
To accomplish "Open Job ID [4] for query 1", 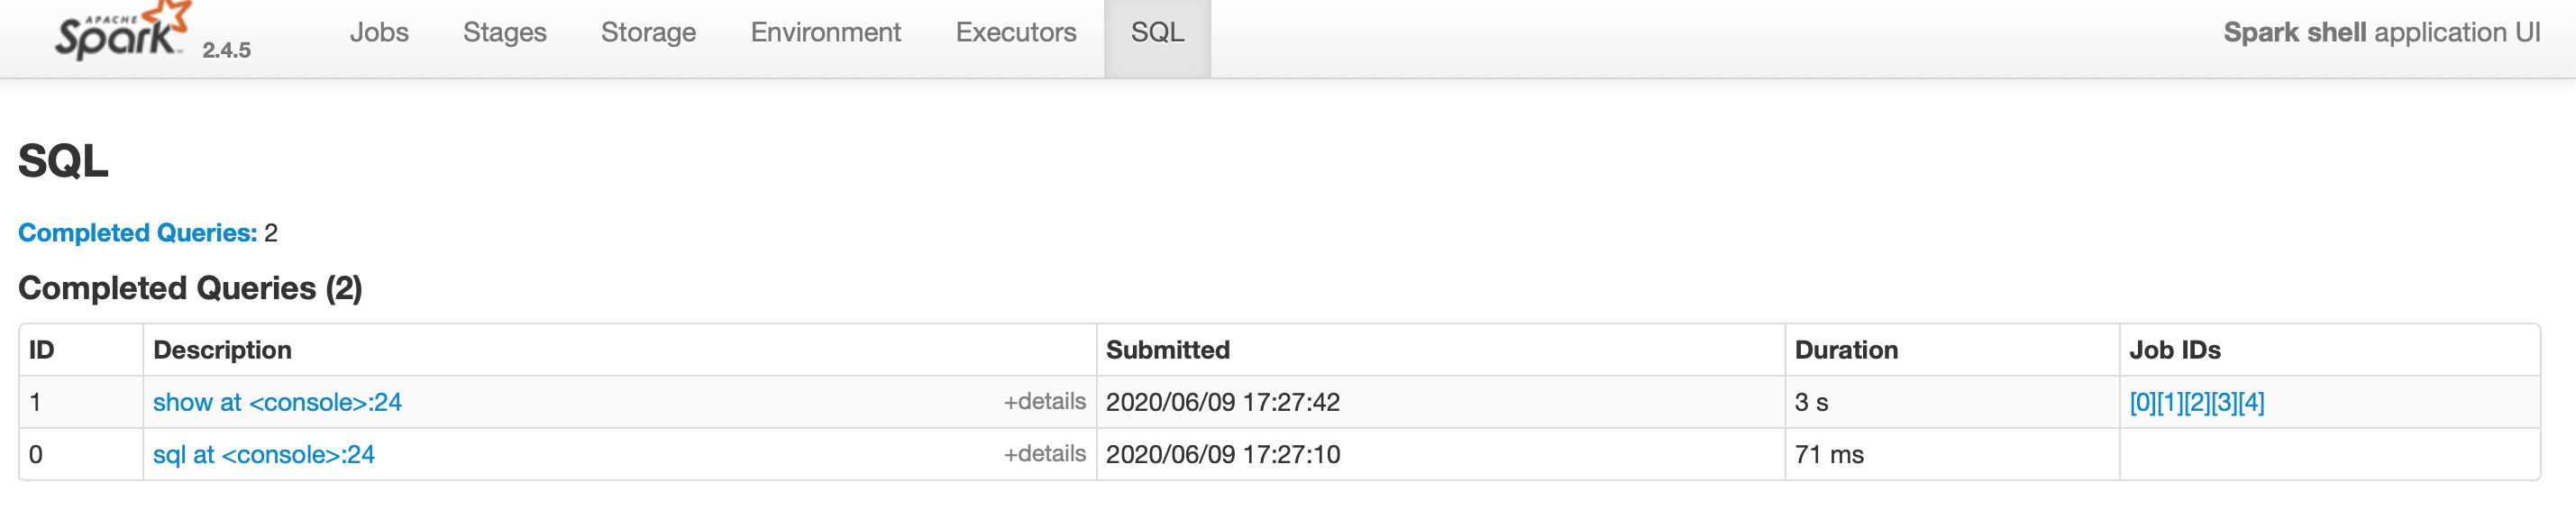I will (2252, 402).
